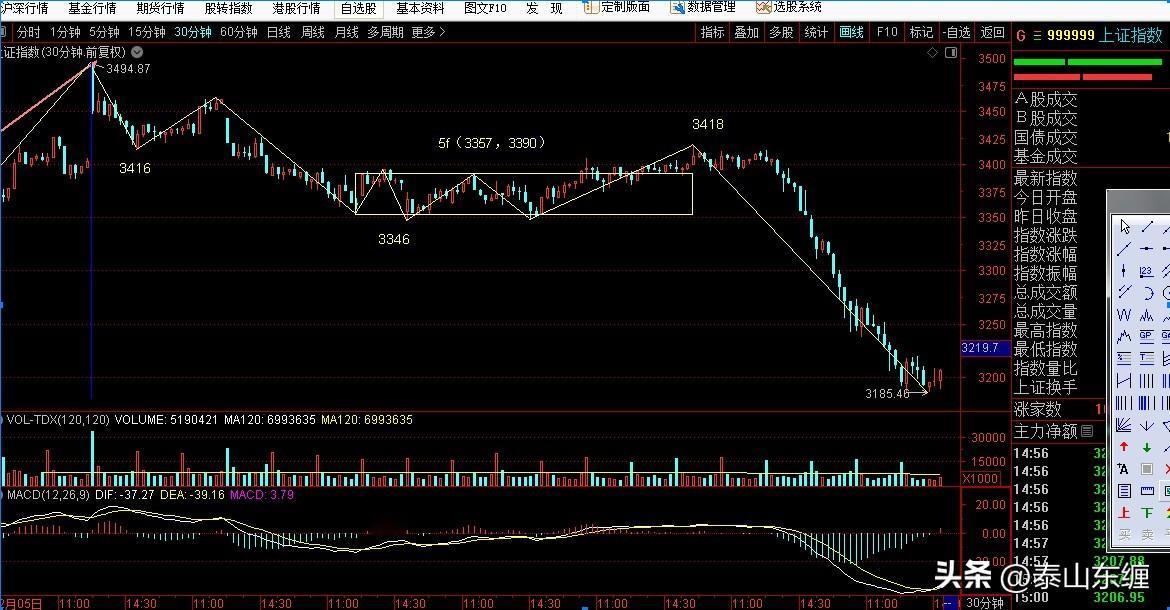The width and height of the screenshot is (1170, 610).
Task: Select the mountain peak wave tool
Action: pyautogui.click(x=1124, y=336)
